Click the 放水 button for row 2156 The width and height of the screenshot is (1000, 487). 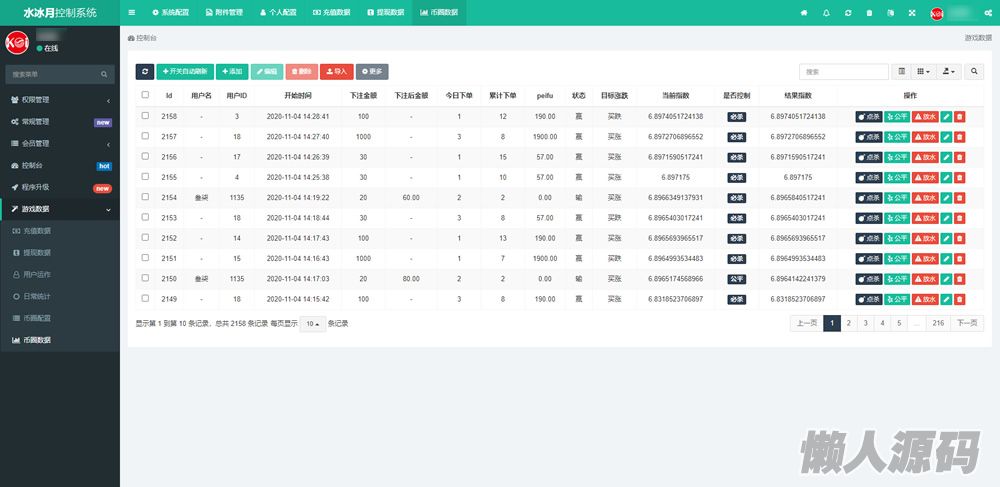tap(925, 157)
